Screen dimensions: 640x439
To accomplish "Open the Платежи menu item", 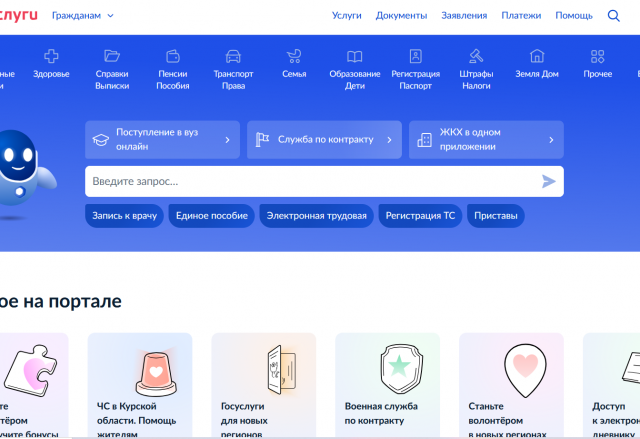I will click(x=521, y=16).
